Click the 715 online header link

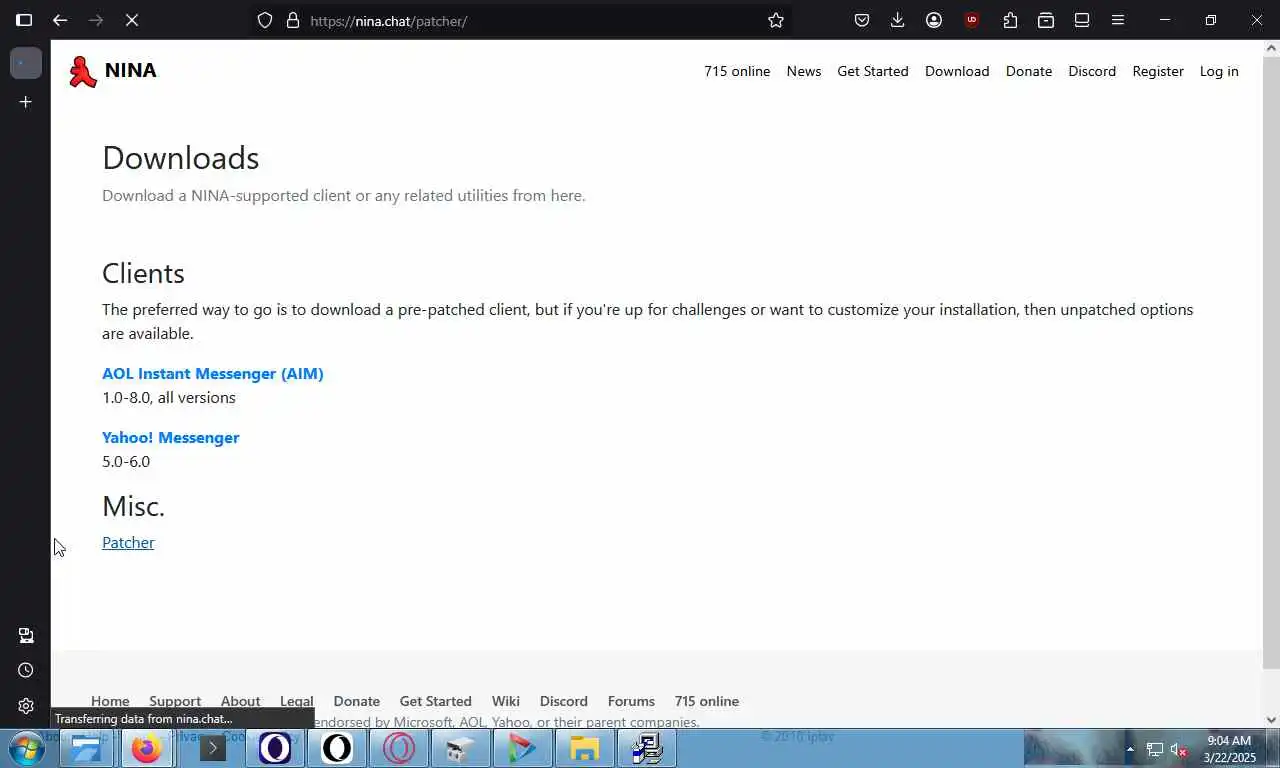click(737, 71)
